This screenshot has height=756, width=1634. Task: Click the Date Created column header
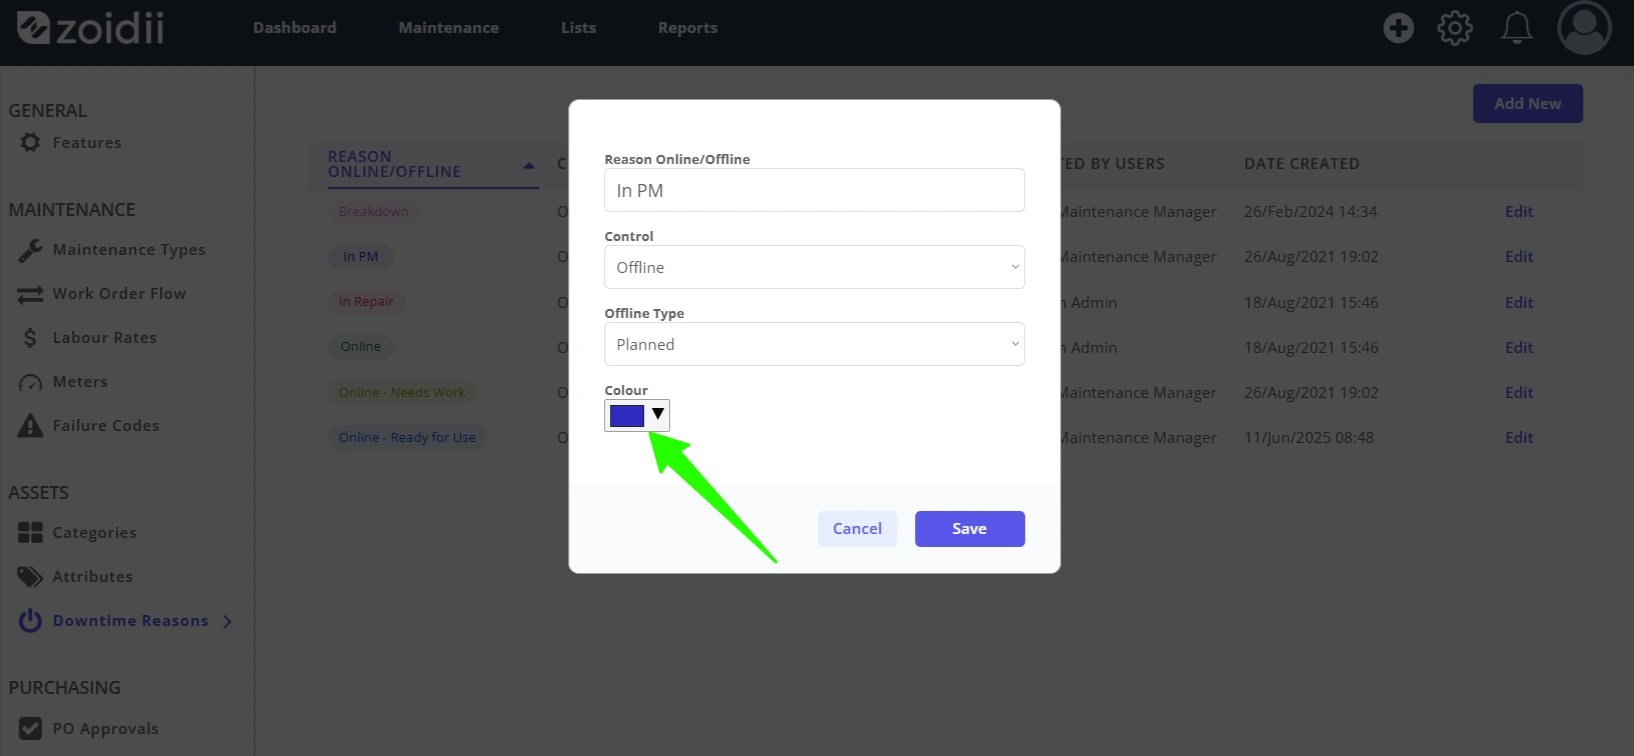tap(1301, 164)
